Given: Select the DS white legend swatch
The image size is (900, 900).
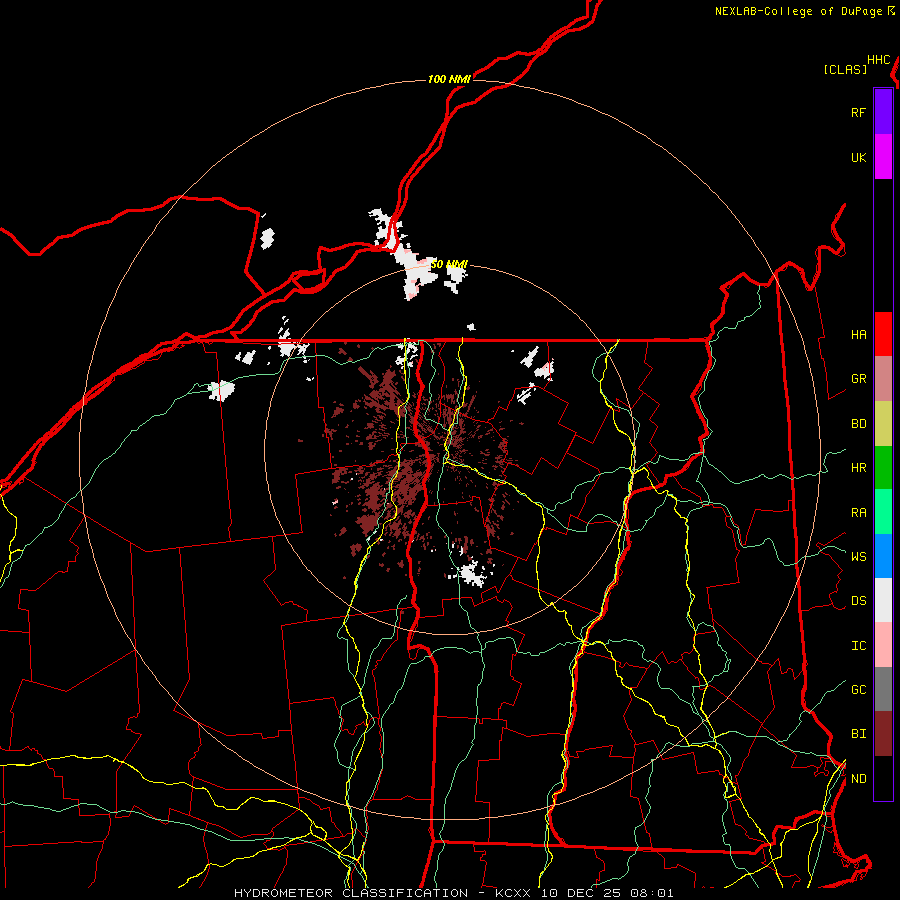Looking at the screenshot, I should [883, 600].
